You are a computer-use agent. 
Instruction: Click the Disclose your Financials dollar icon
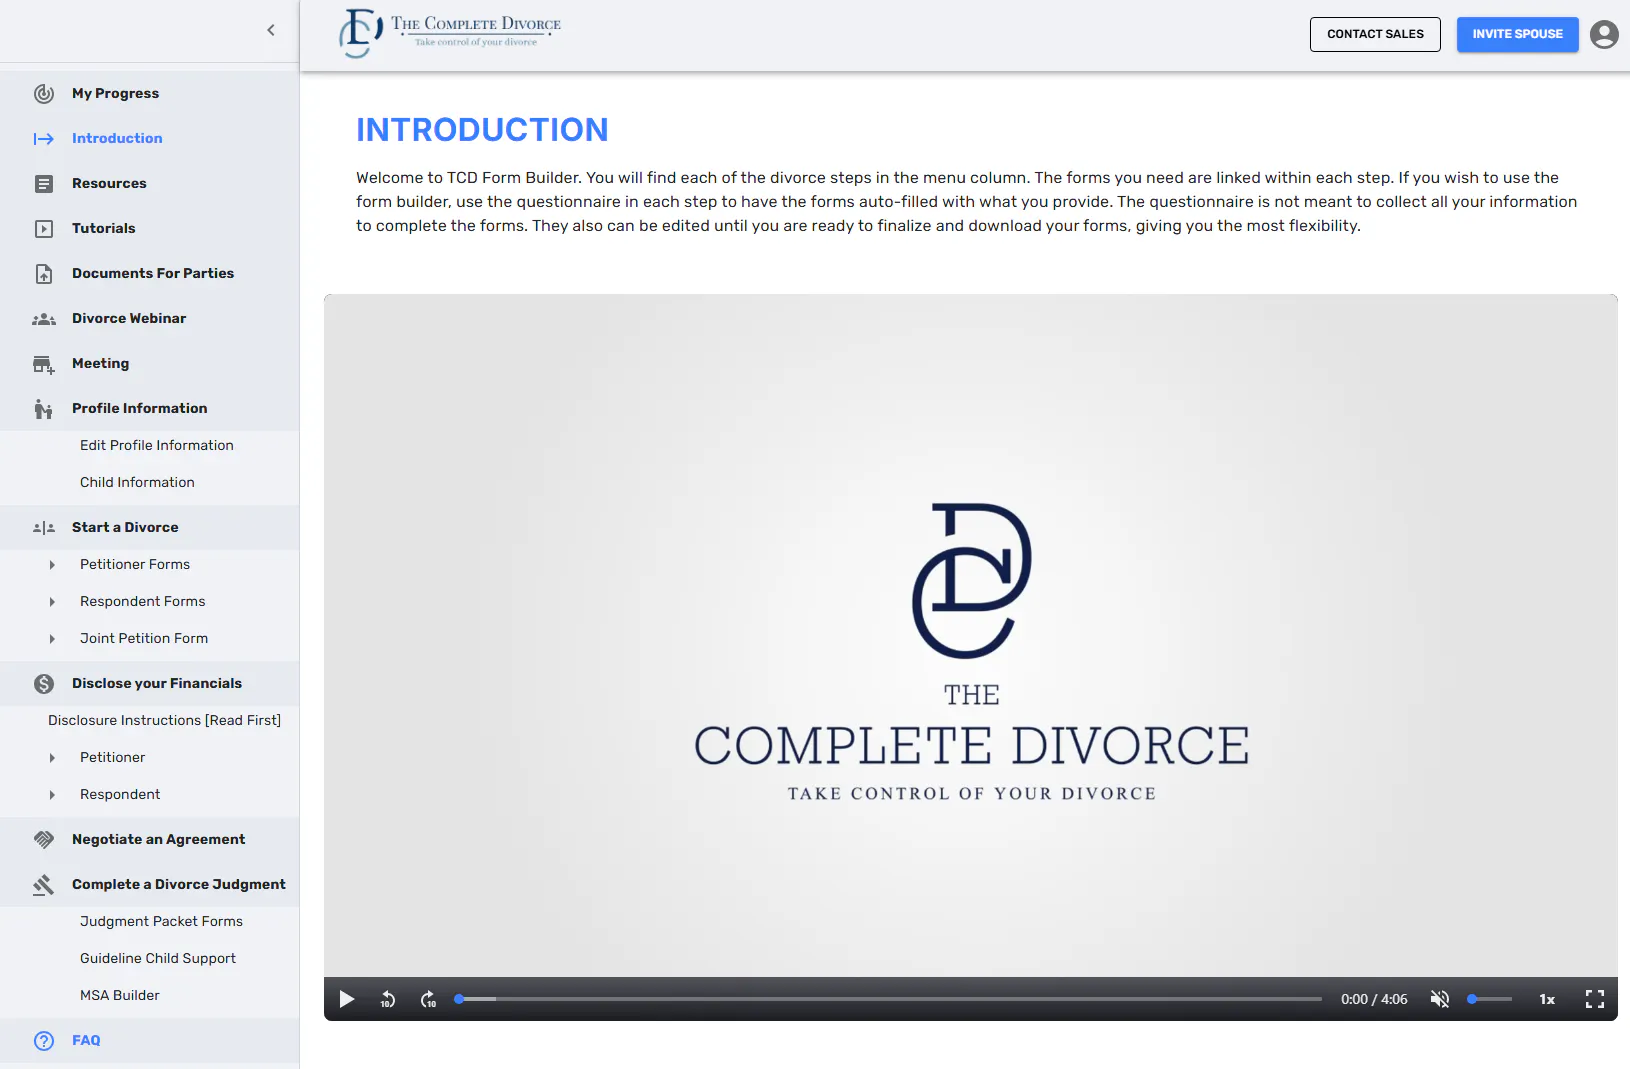(44, 684)
